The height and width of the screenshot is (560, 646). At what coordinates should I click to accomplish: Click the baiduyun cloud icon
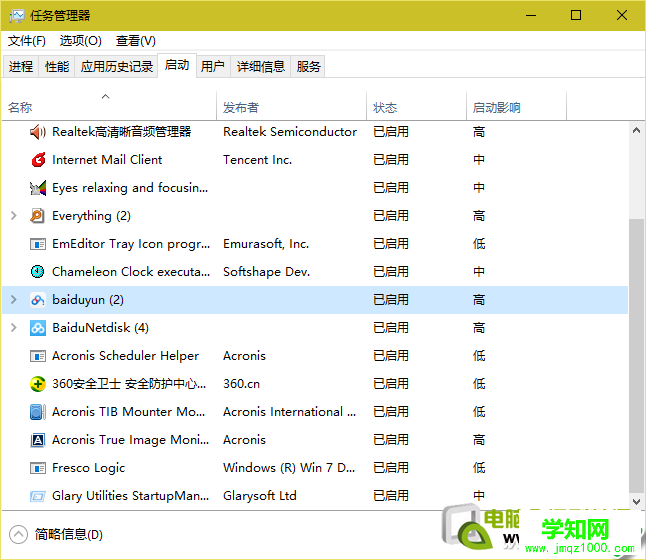coord(38,300)
